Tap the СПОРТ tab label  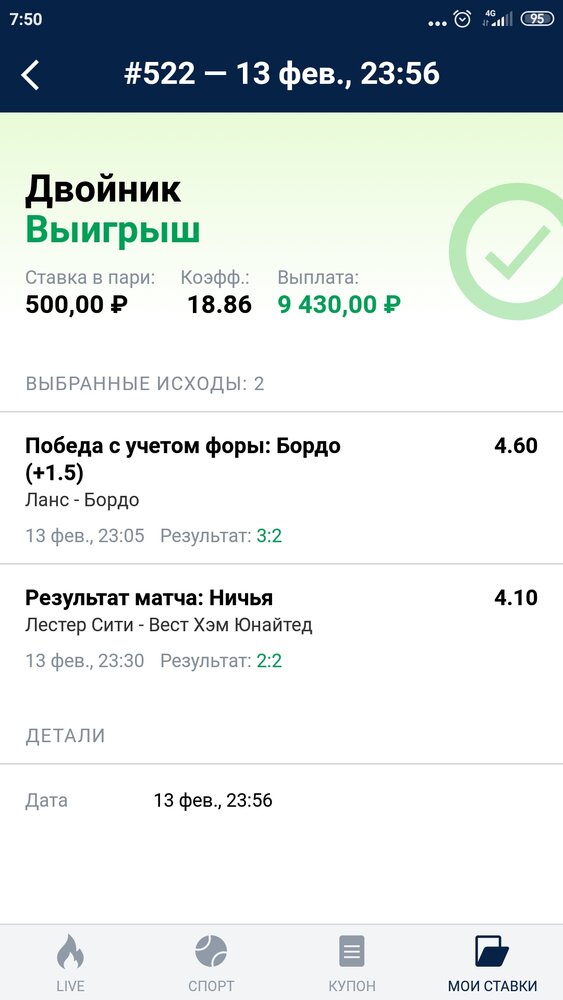click(x=211, y=986)
